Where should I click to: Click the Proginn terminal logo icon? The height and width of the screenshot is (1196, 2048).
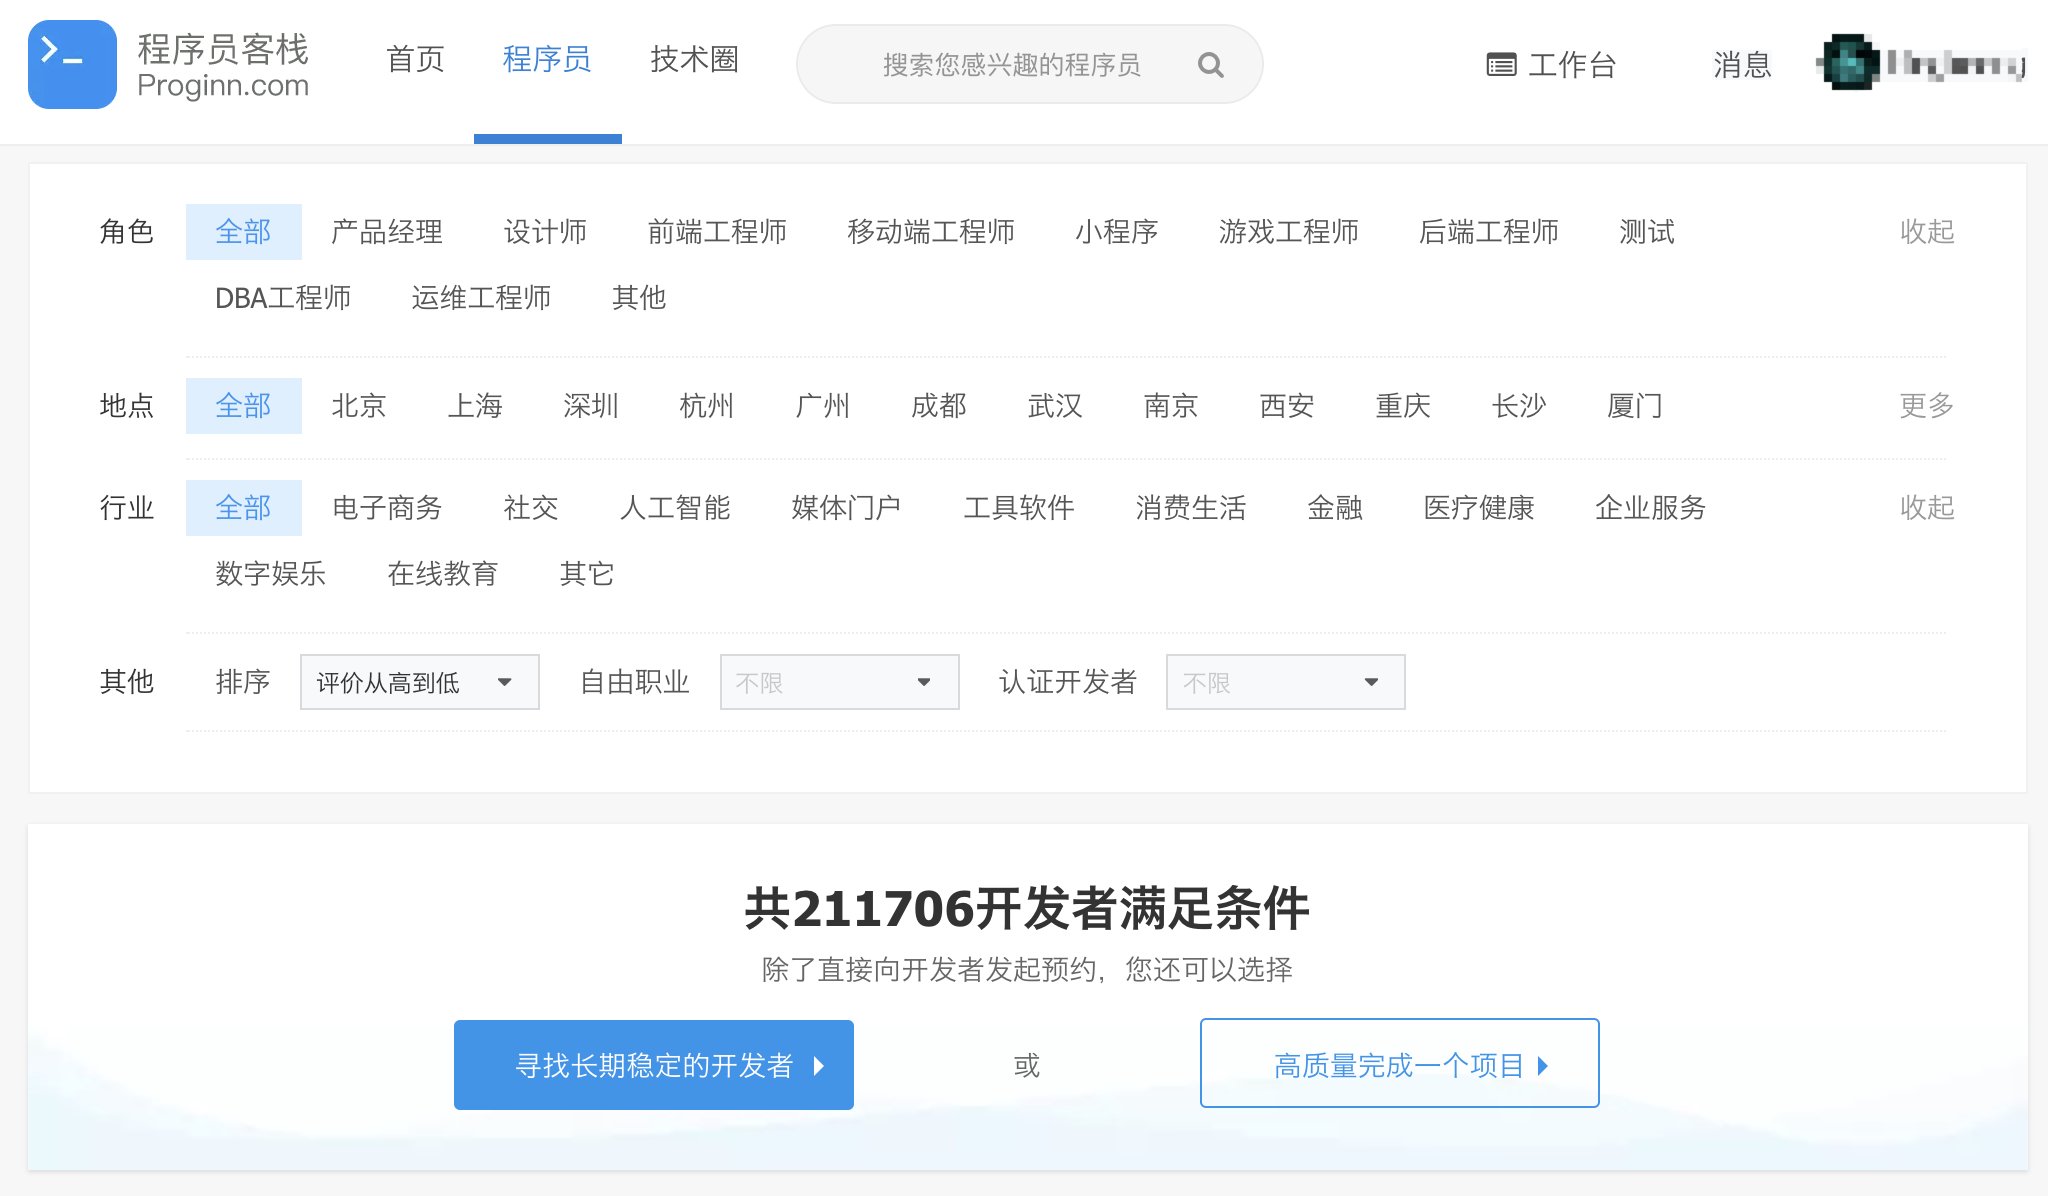72,64
